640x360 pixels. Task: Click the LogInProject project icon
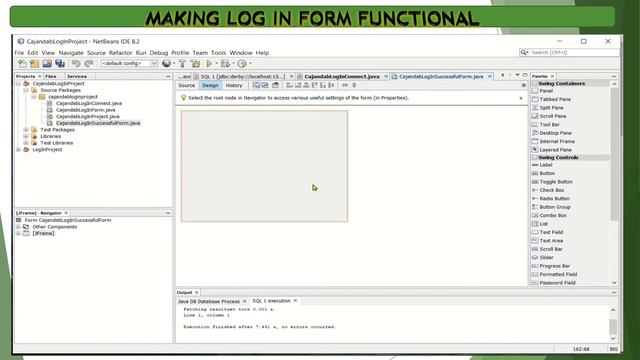coord(27,149)
